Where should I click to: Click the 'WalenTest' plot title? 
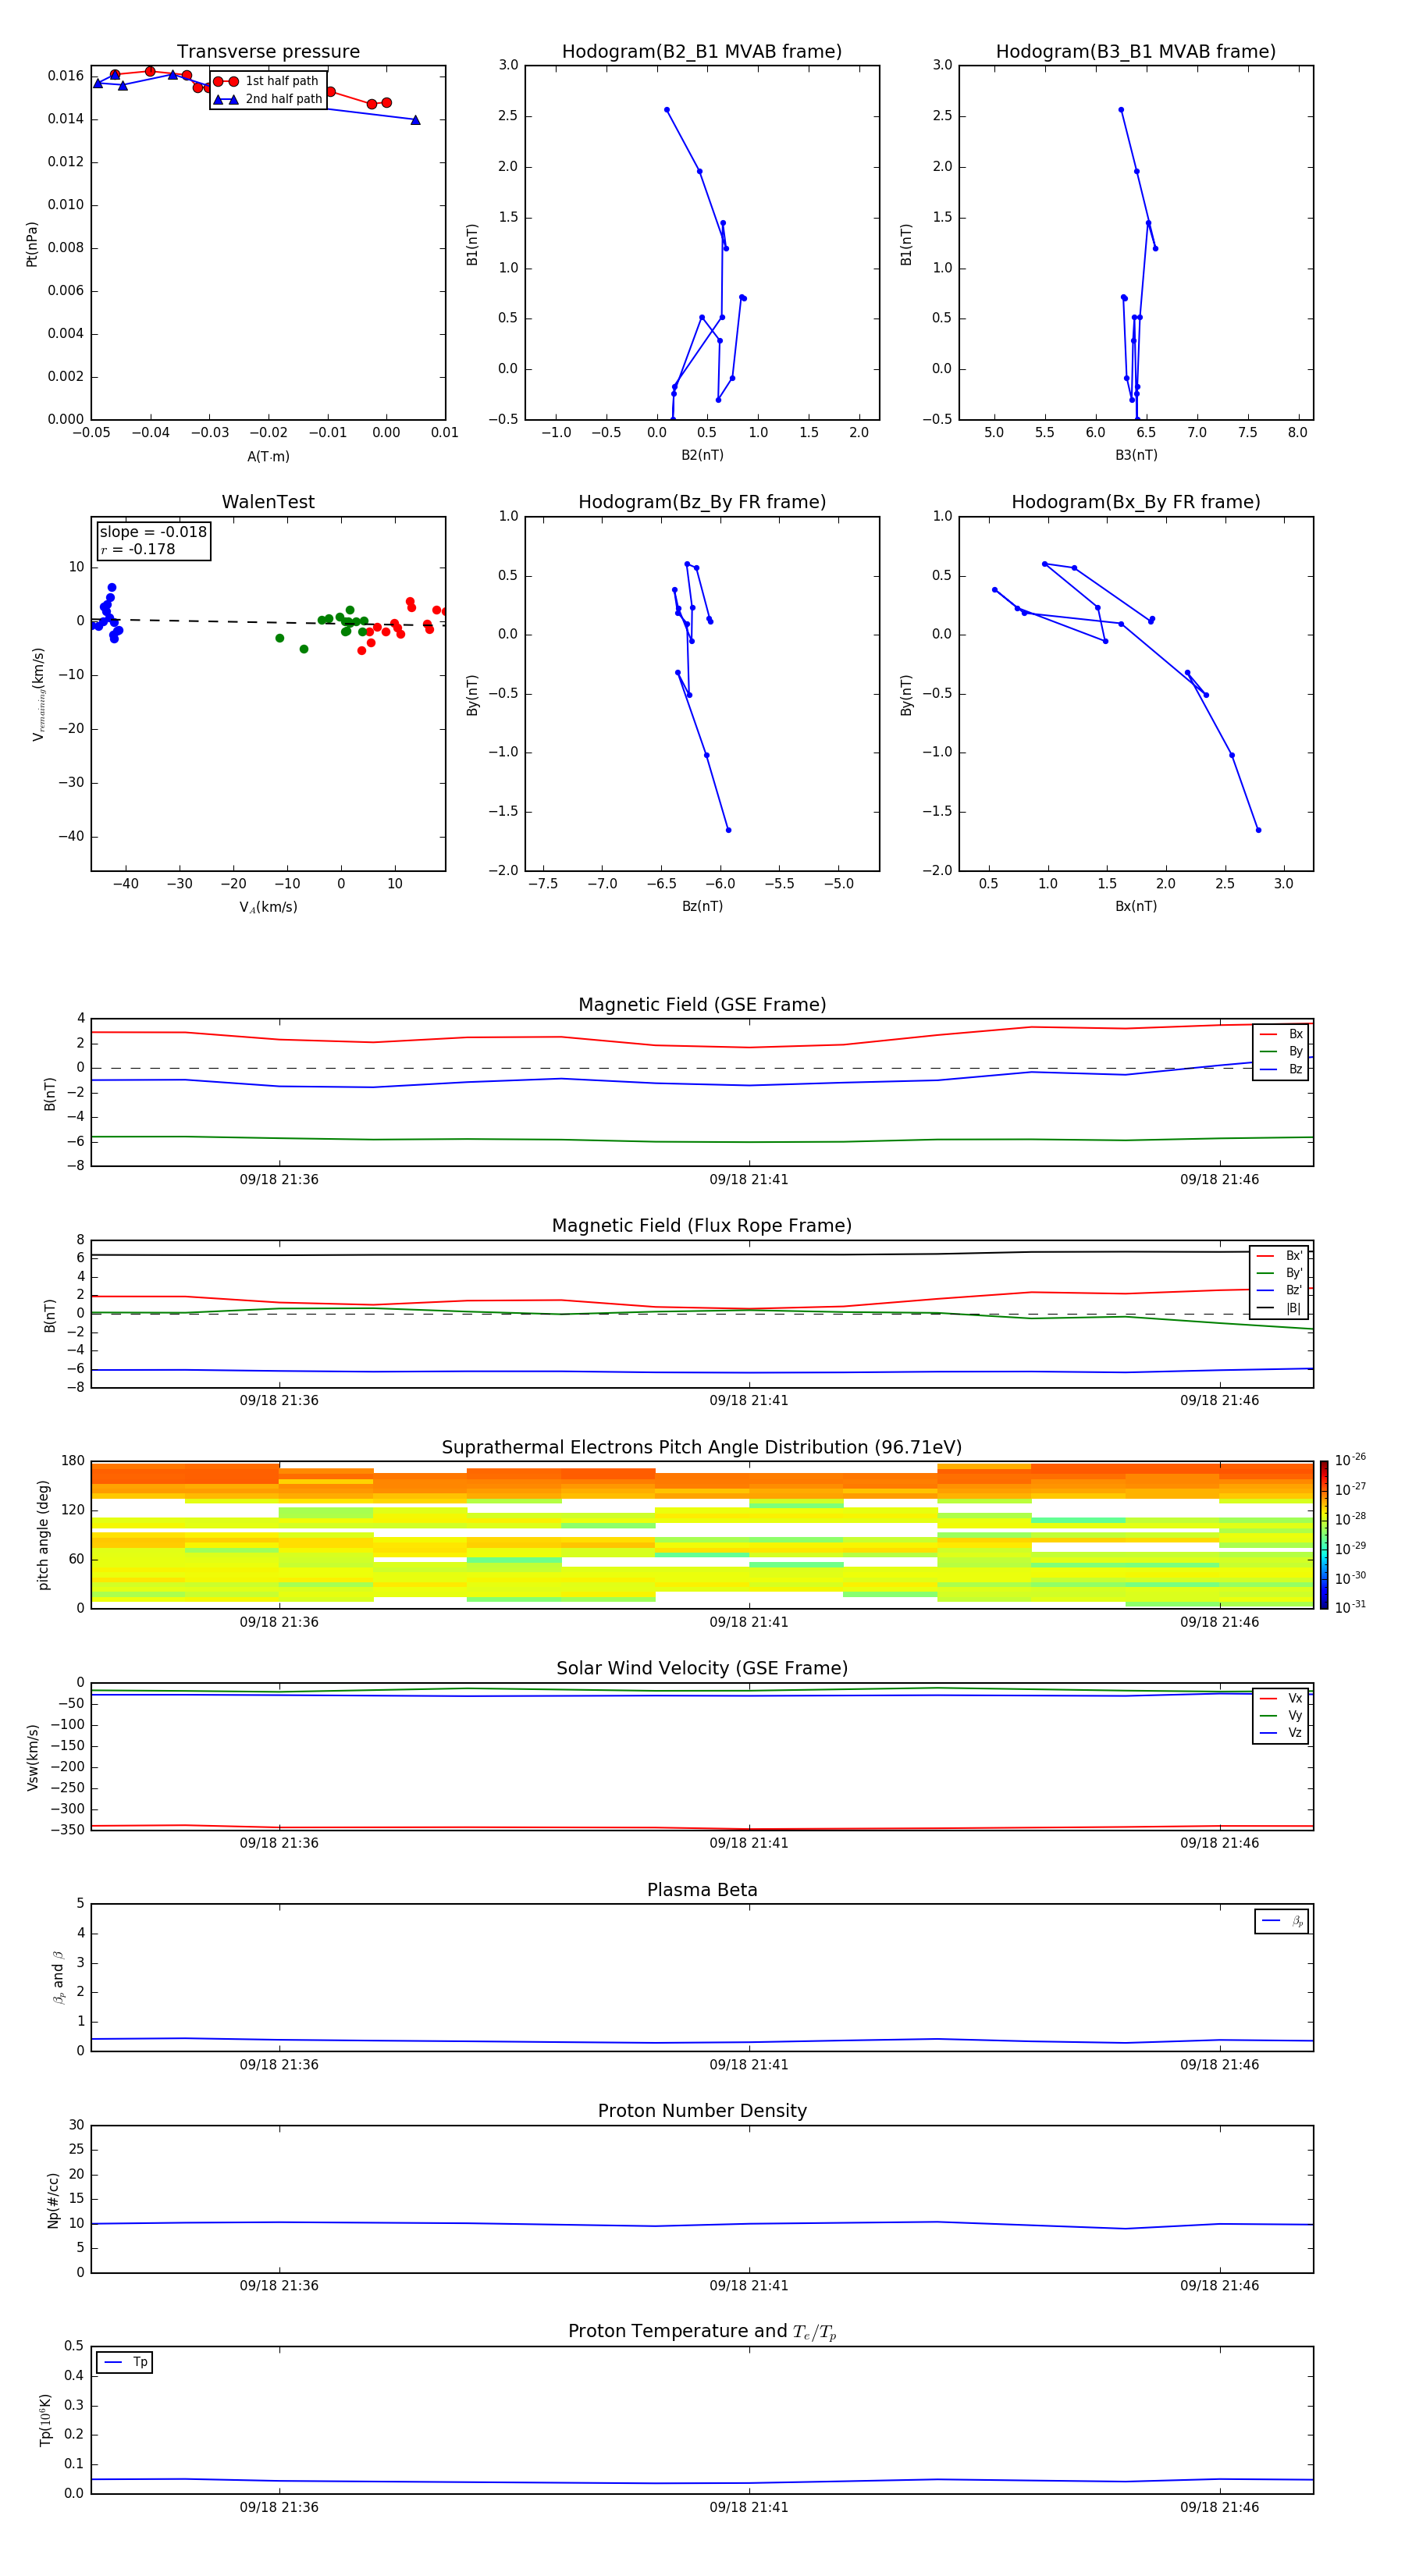coord(268,502)
